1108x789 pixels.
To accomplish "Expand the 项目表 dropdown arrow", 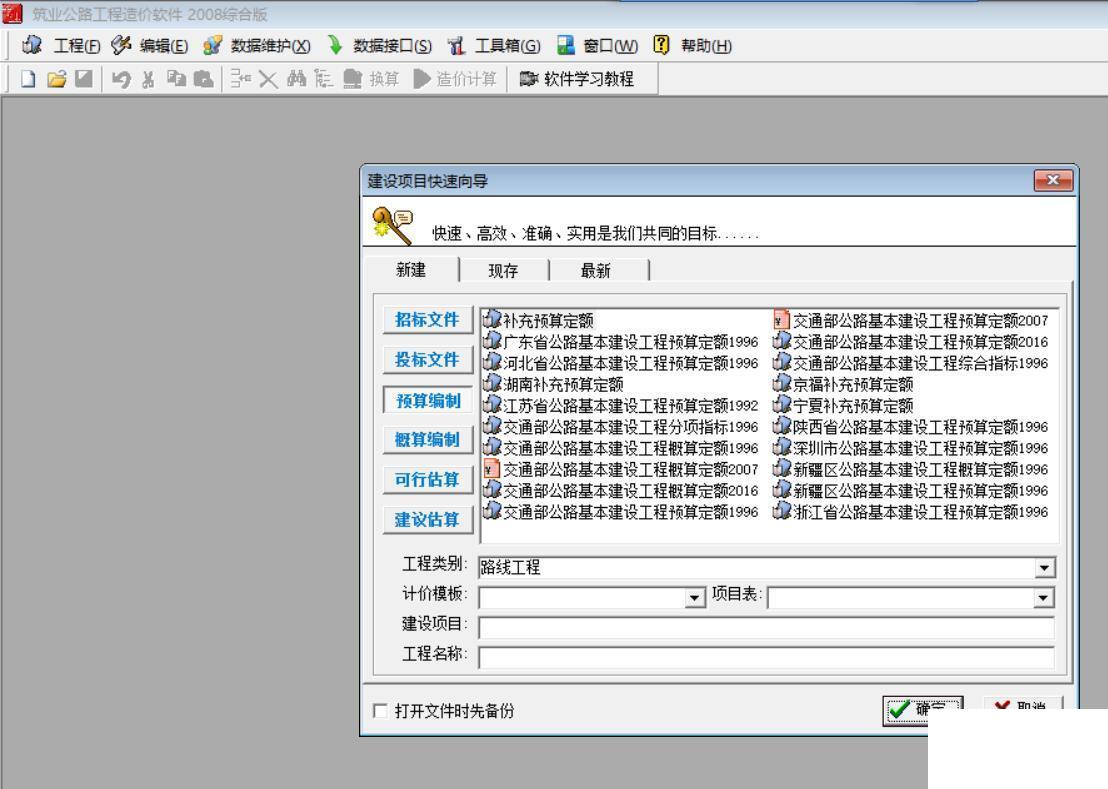I will pos(1044,598).
